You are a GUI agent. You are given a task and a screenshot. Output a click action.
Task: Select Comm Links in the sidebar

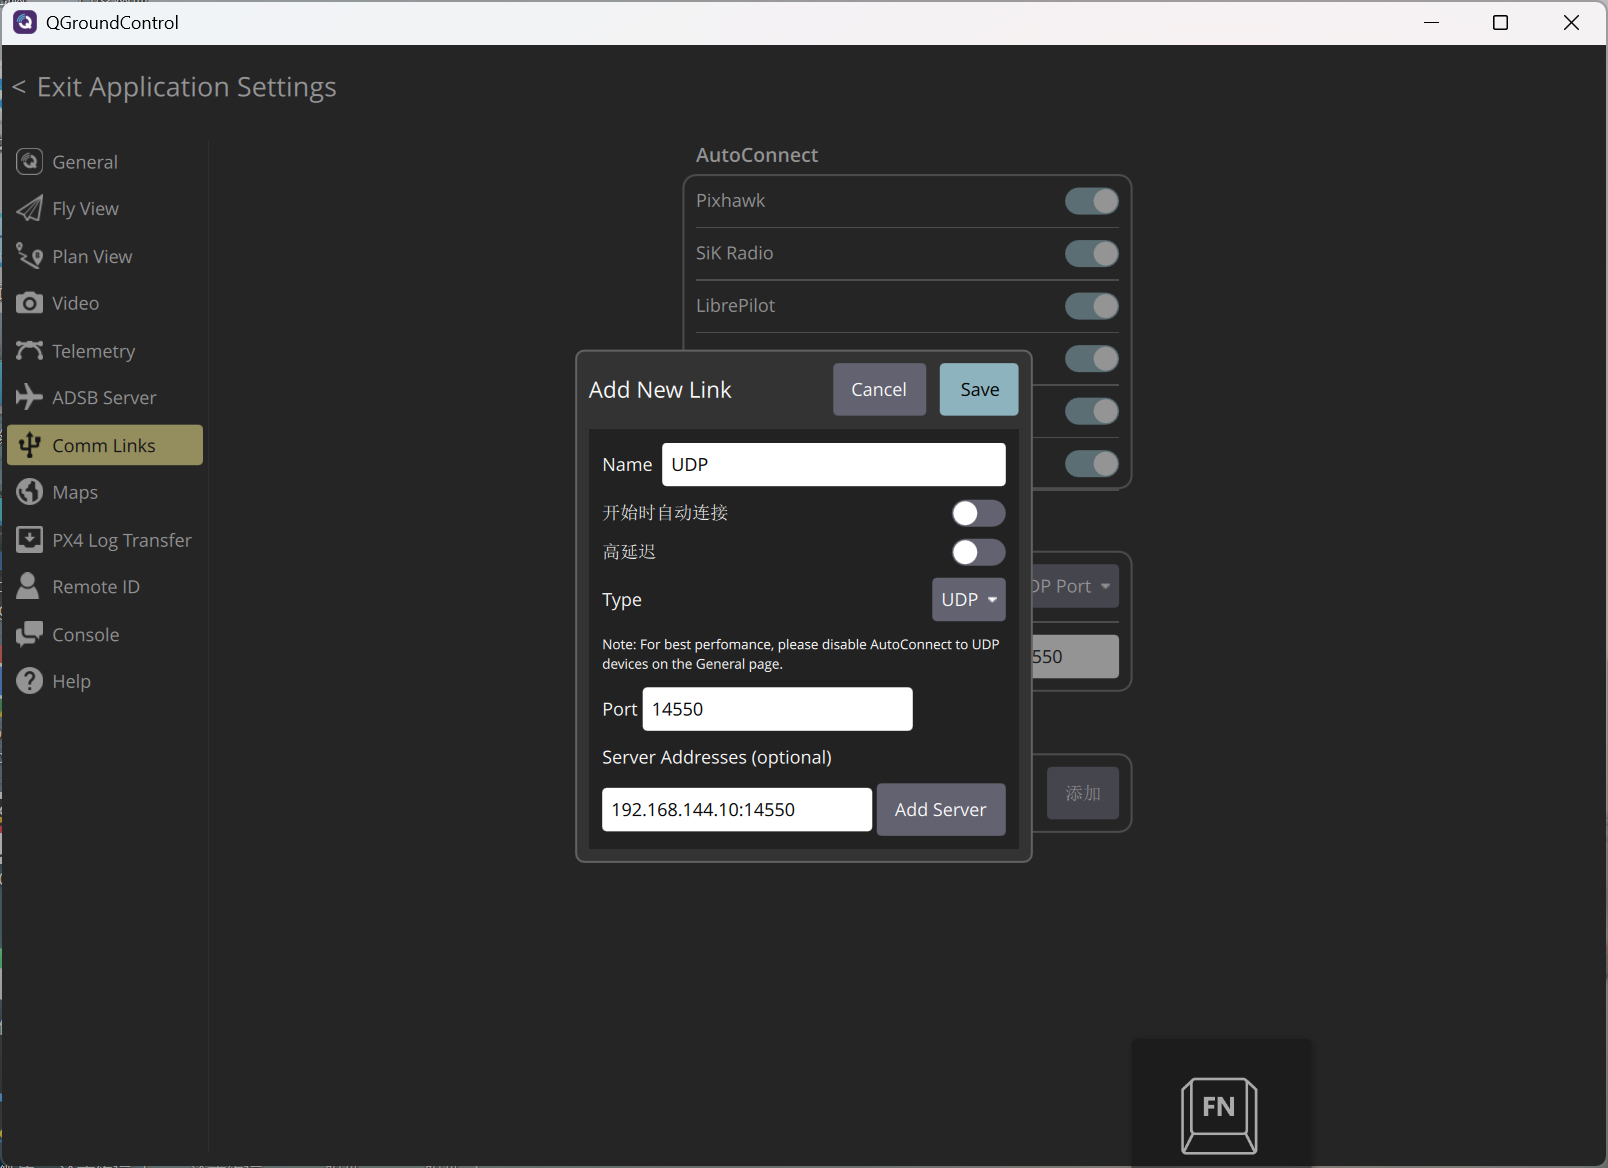105,445
